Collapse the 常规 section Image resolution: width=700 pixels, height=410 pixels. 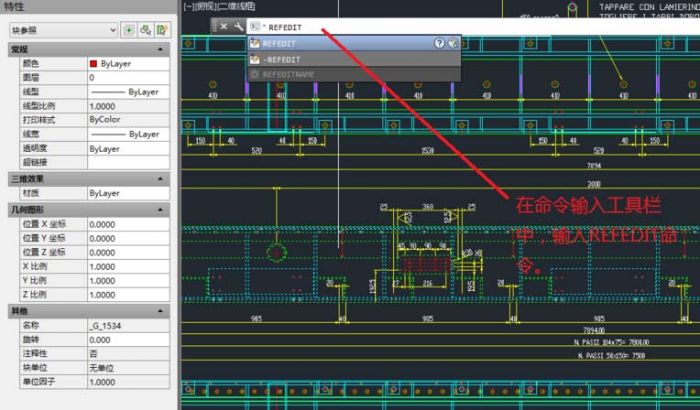[160, 49]
